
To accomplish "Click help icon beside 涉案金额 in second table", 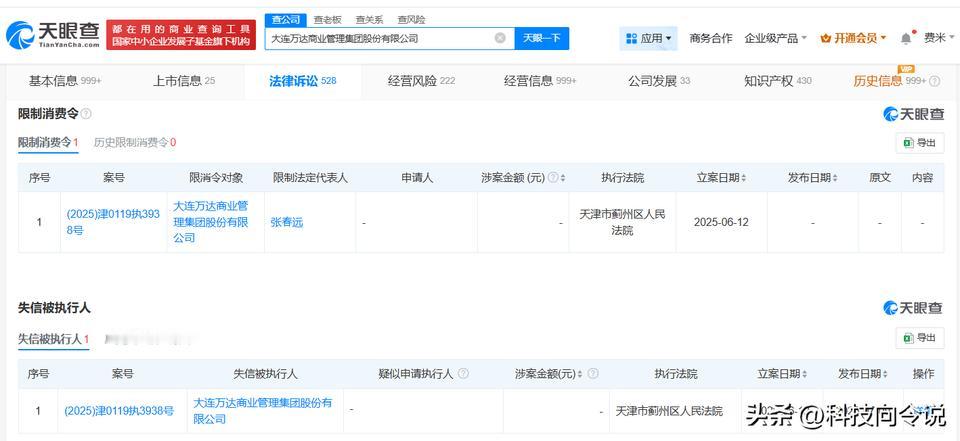I will pos(592,374).
